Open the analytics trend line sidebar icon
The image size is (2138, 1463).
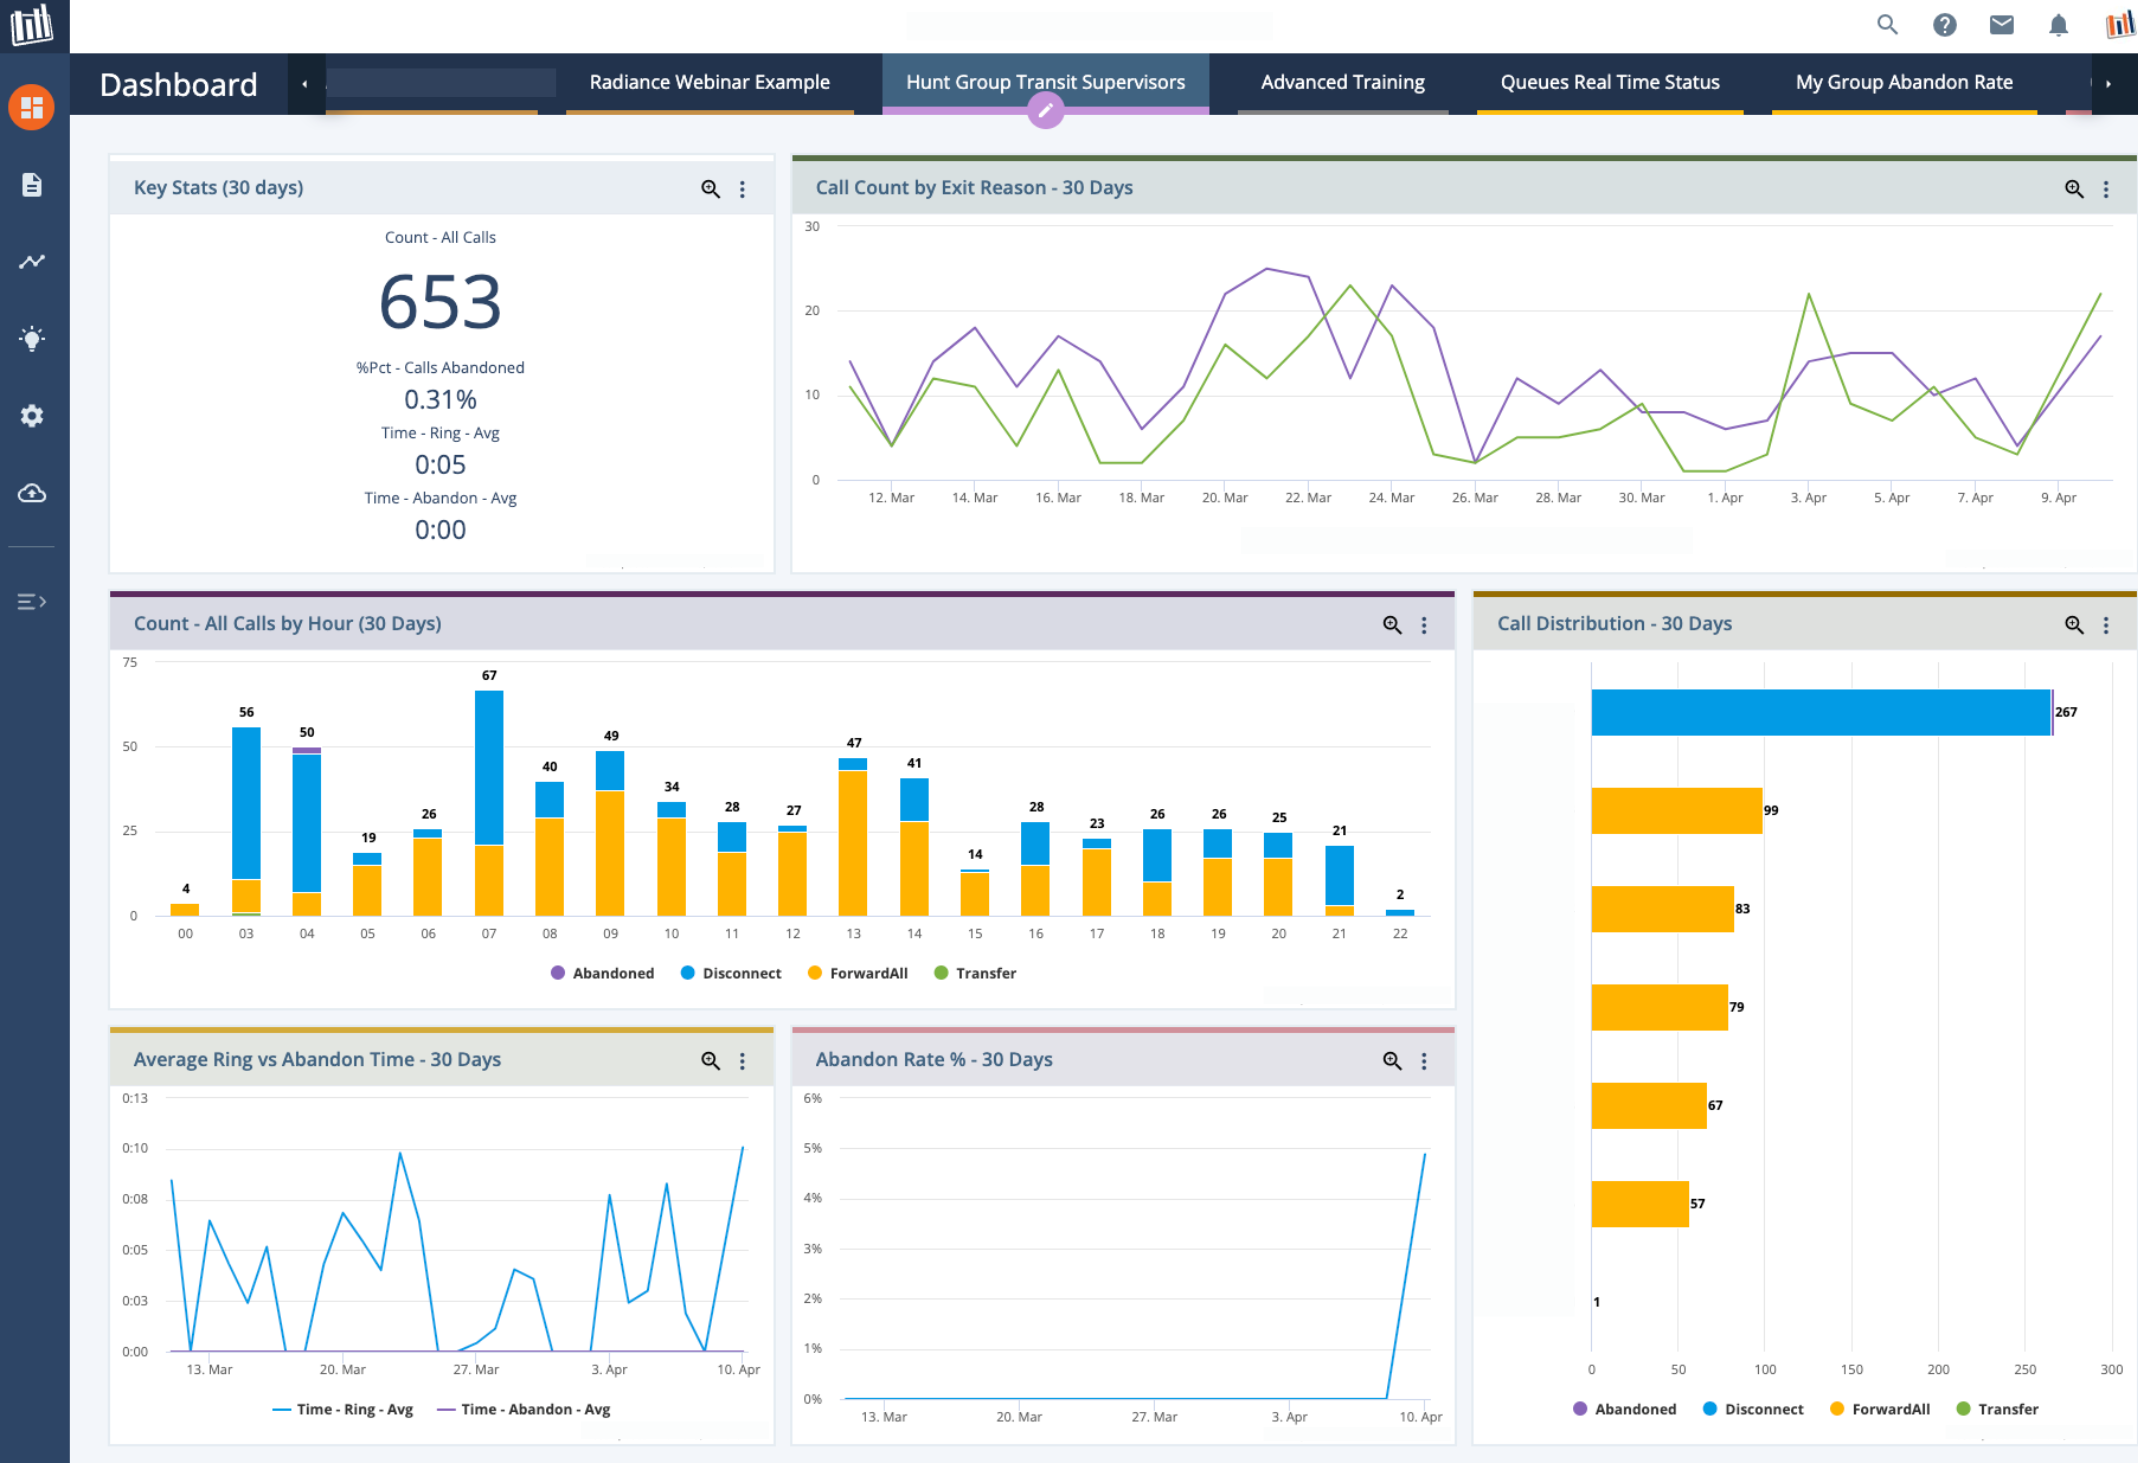pos(32,262)
